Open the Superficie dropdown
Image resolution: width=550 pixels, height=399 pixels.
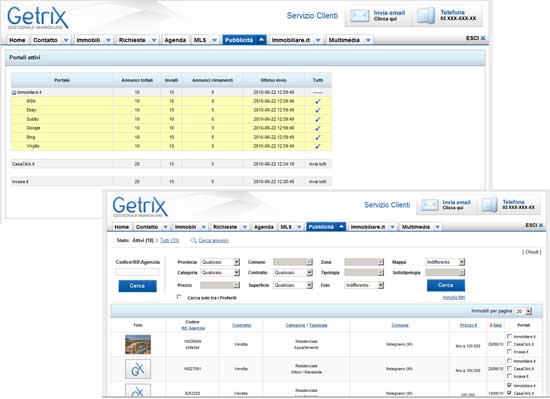pos(309,285)
